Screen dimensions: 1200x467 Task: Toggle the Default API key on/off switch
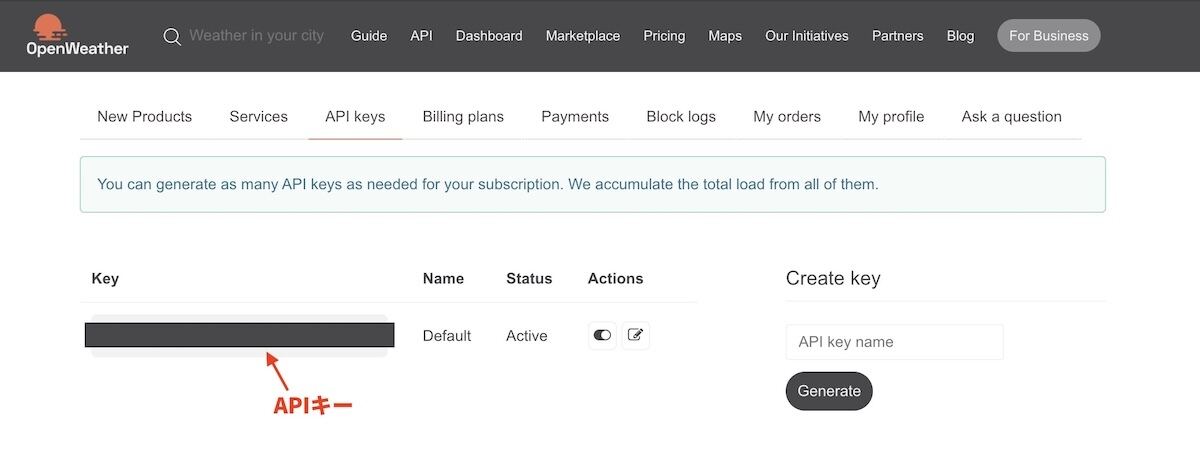pos(602,335)
